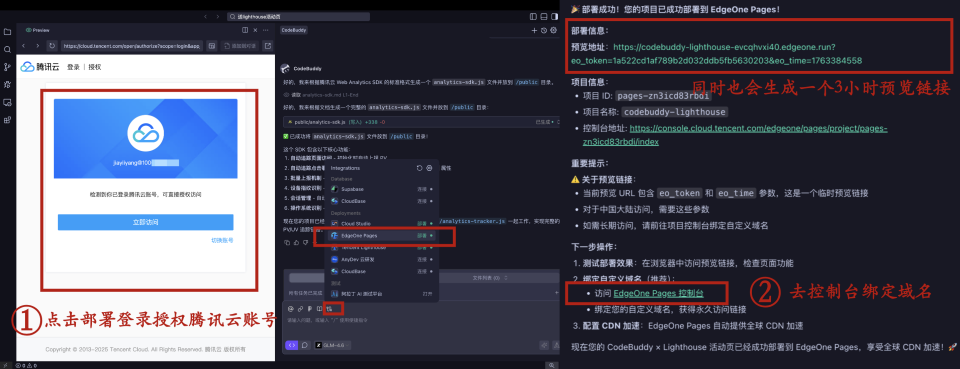This screenshot has height=369, width=960.
Task: Open the EdgeOne Pages 控制台 link
Action: click(x=658, y=293)
